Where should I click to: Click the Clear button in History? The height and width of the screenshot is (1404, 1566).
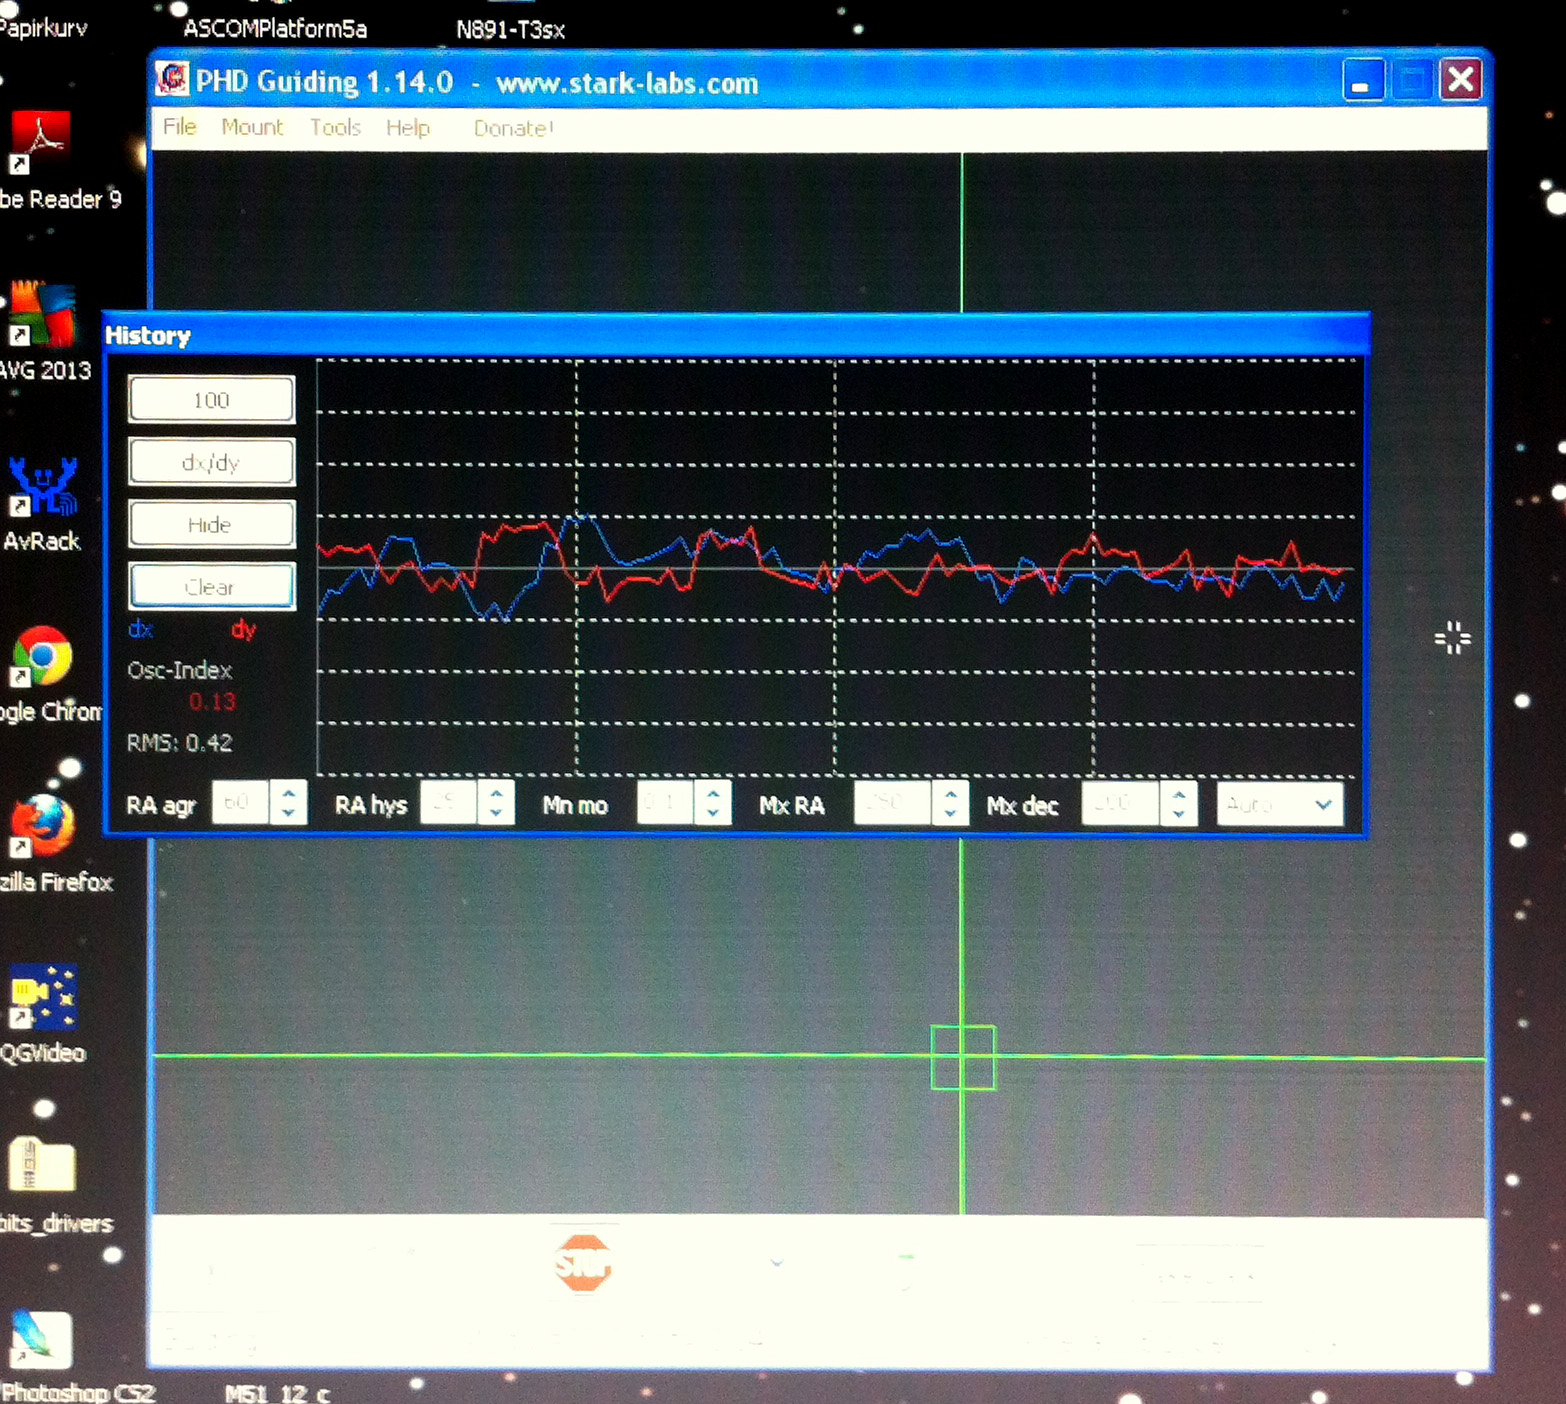click(211, 586)
